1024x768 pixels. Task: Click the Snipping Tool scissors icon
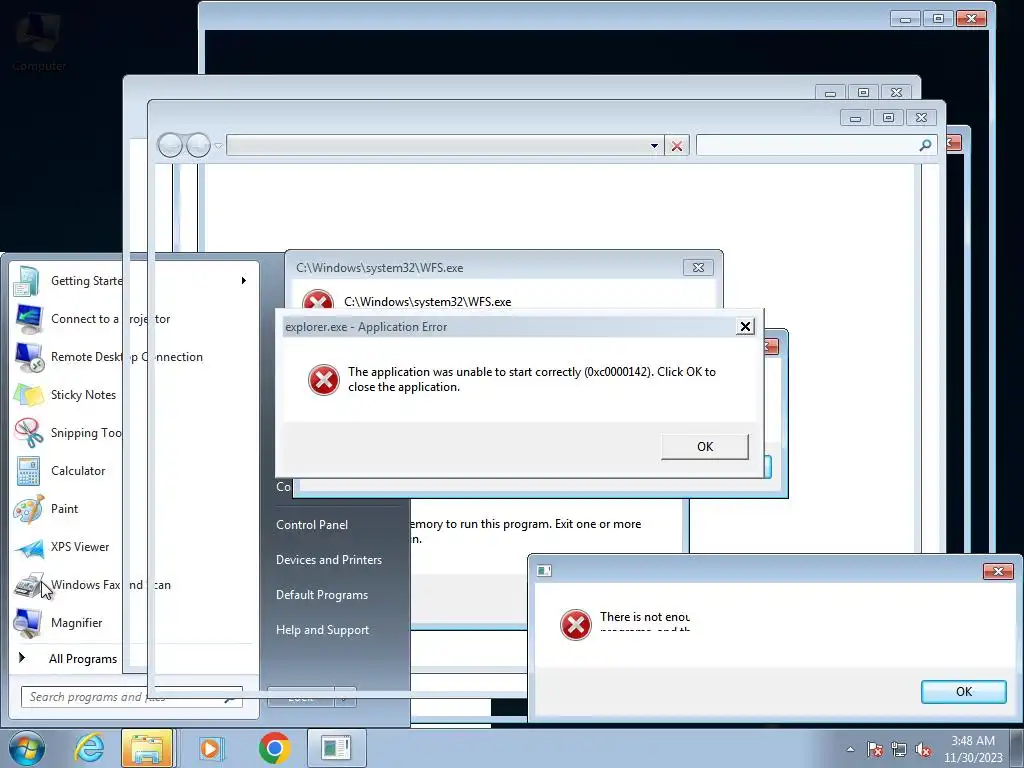pos(28,432)
